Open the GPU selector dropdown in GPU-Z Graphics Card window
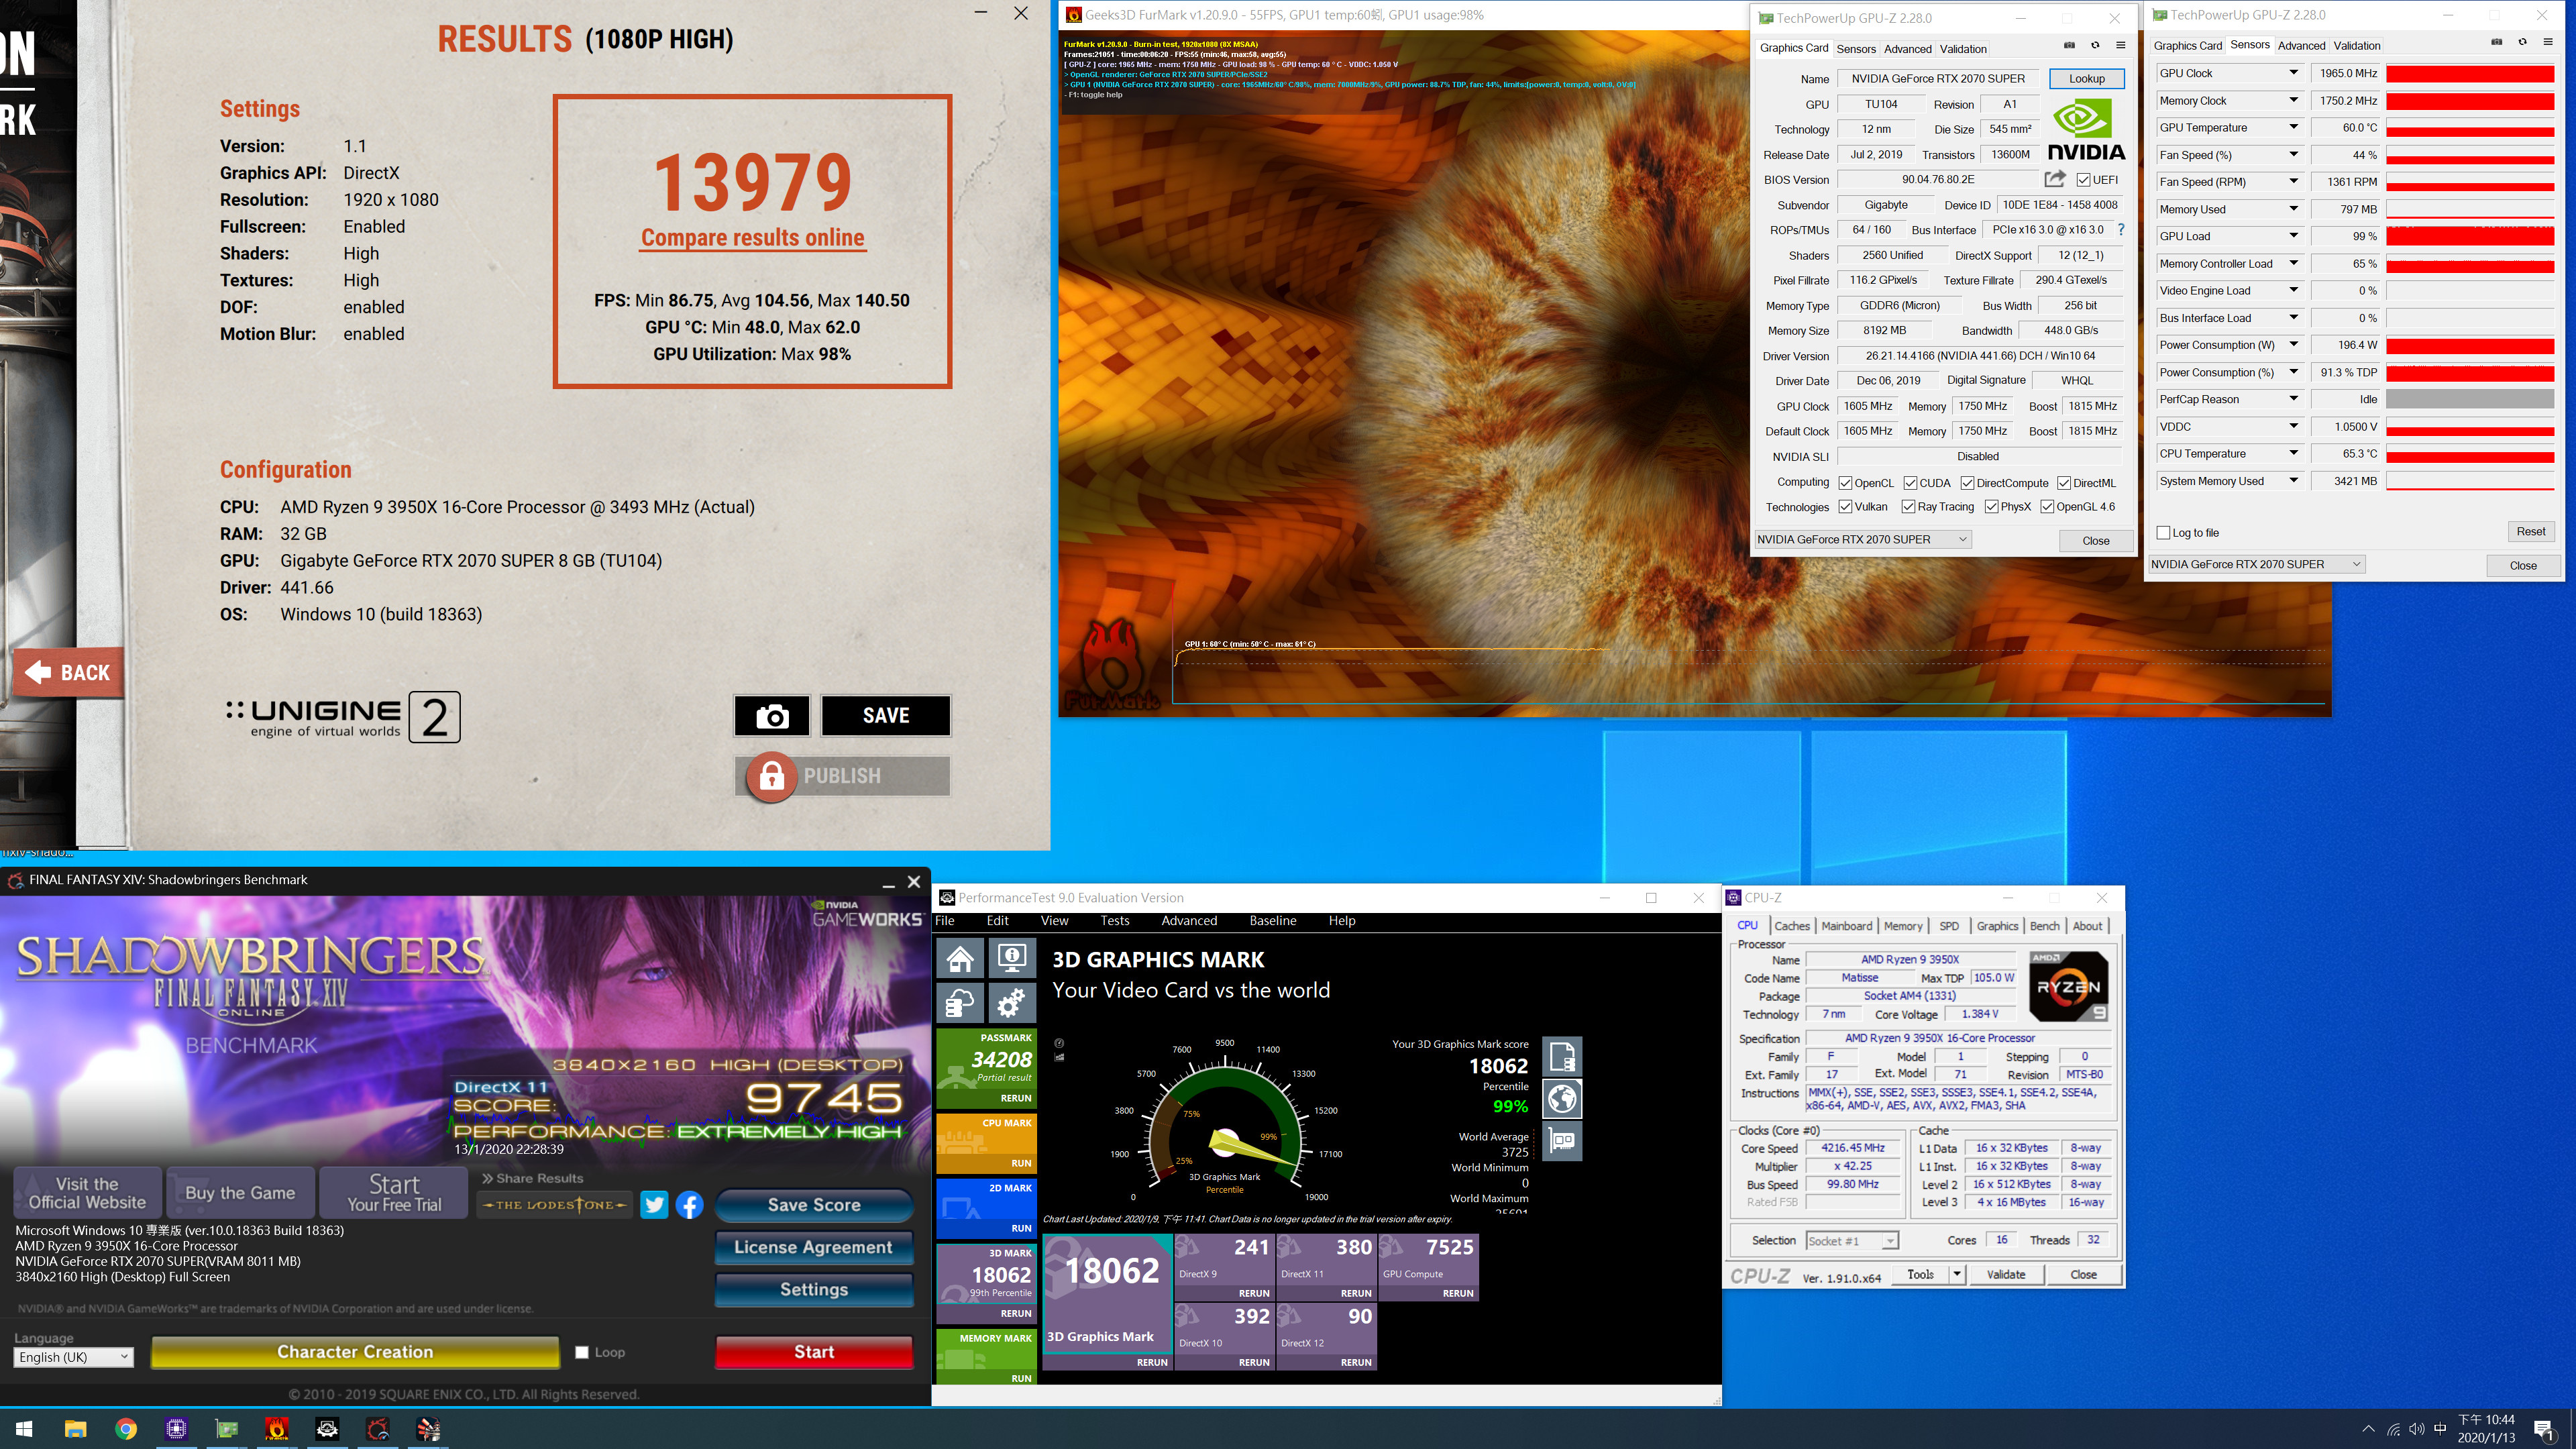Screen dimensions: 2576x1449 click(x=1863, y=539)
